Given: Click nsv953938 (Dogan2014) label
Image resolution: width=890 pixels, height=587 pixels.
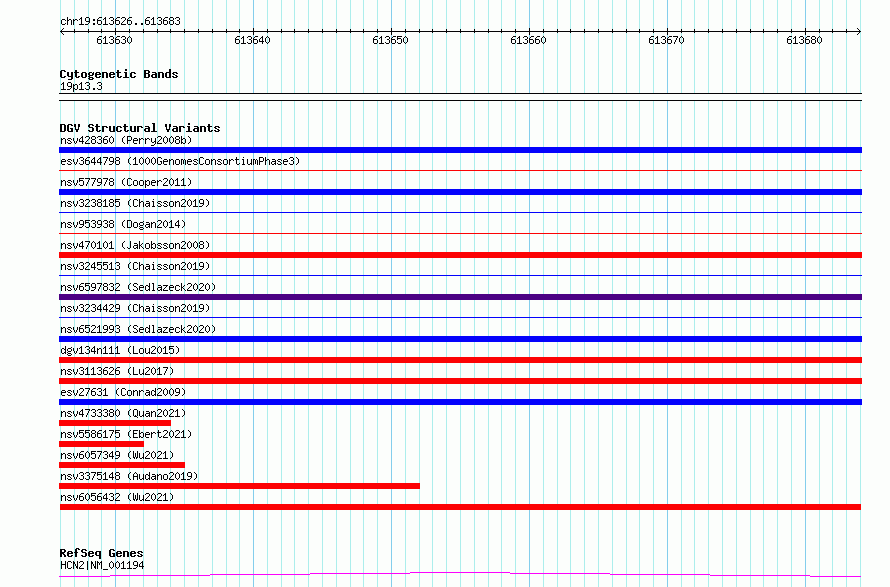Looking at the screenshot, I should pyautogui.click(x=123, y=224).
